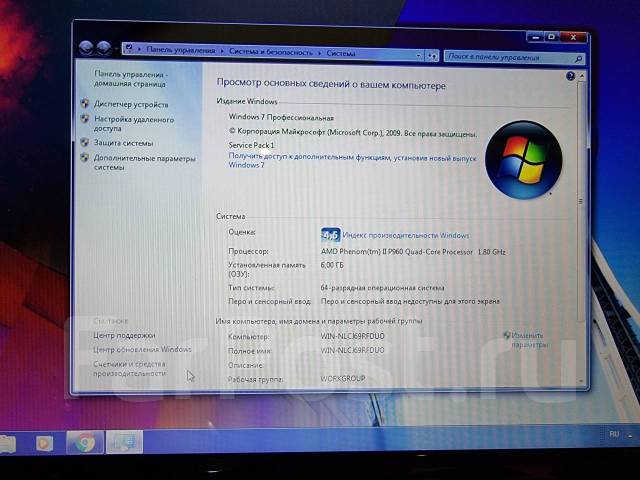Click the RU language indicator in the tray
The width and height of the screenshot is (640, 480).
pos(614,434)
